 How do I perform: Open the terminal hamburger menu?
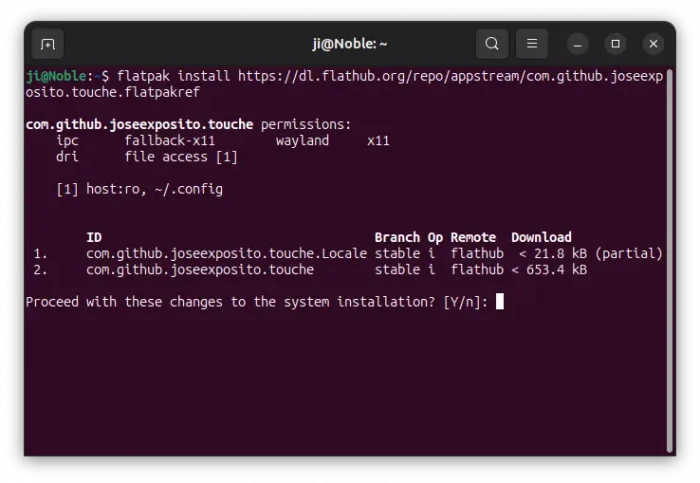coord(532,44)
